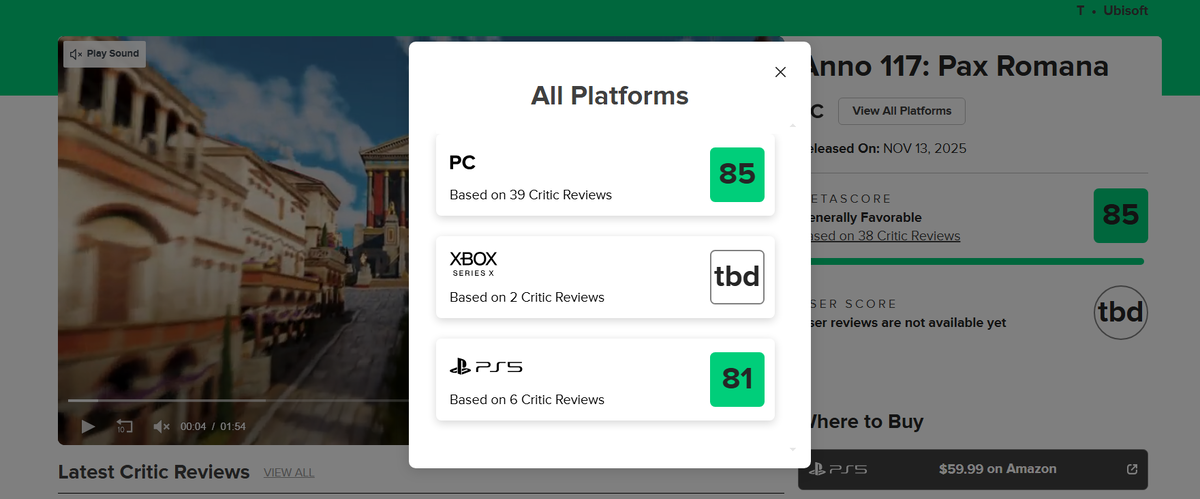Image resolution: width=1200 pixels, height=499 pixels.
Task: Click the Where to Buy heading
Action: tap(866, 421)
